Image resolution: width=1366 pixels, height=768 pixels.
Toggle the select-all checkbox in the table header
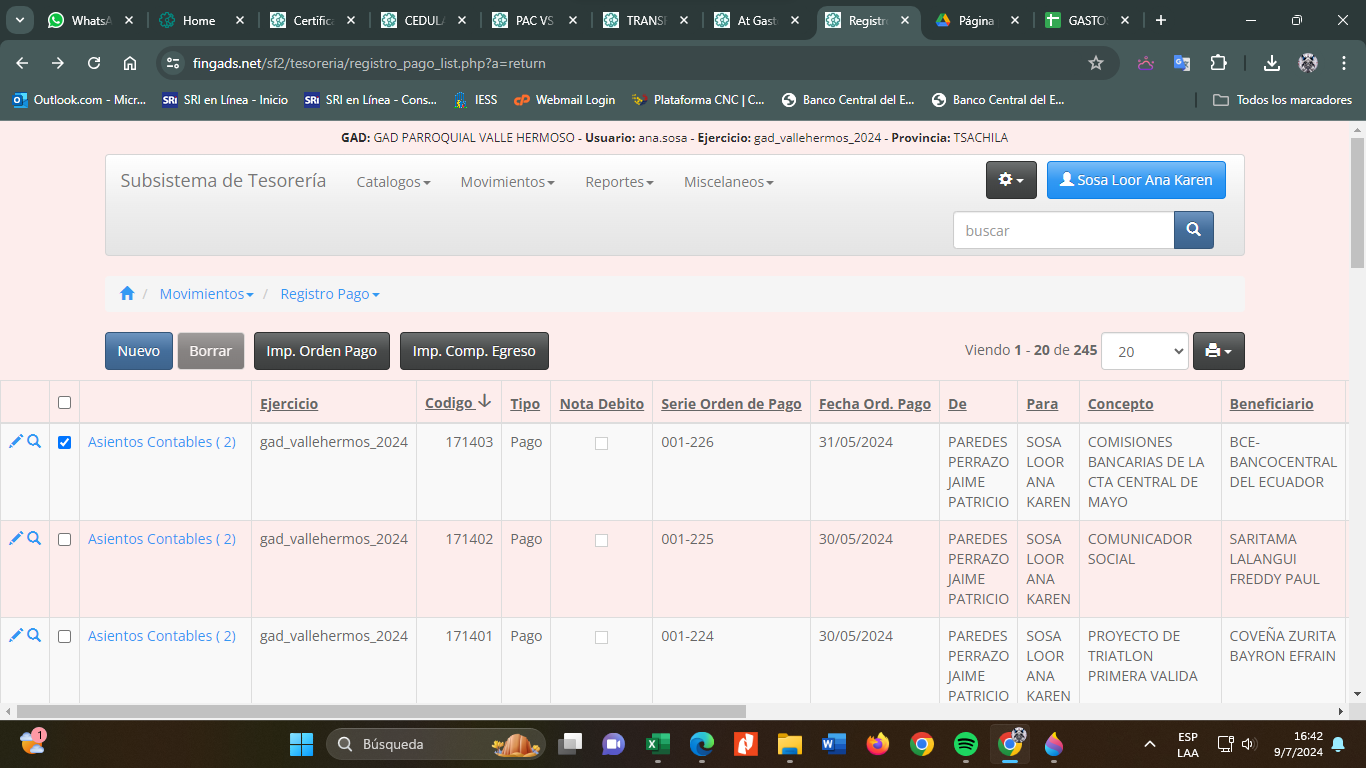65,403
